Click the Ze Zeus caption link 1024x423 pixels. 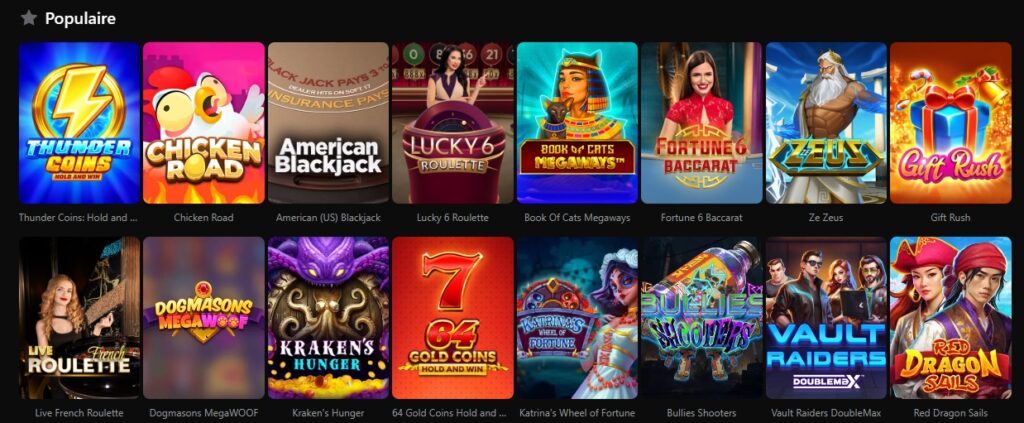click(x=826, y=217)
